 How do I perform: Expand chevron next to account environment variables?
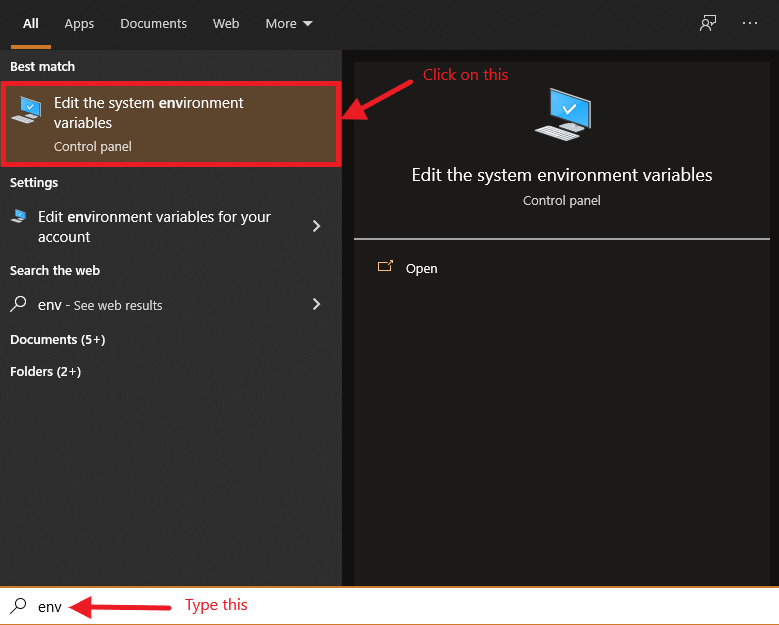pyautogui.click(x=316, y=226)
